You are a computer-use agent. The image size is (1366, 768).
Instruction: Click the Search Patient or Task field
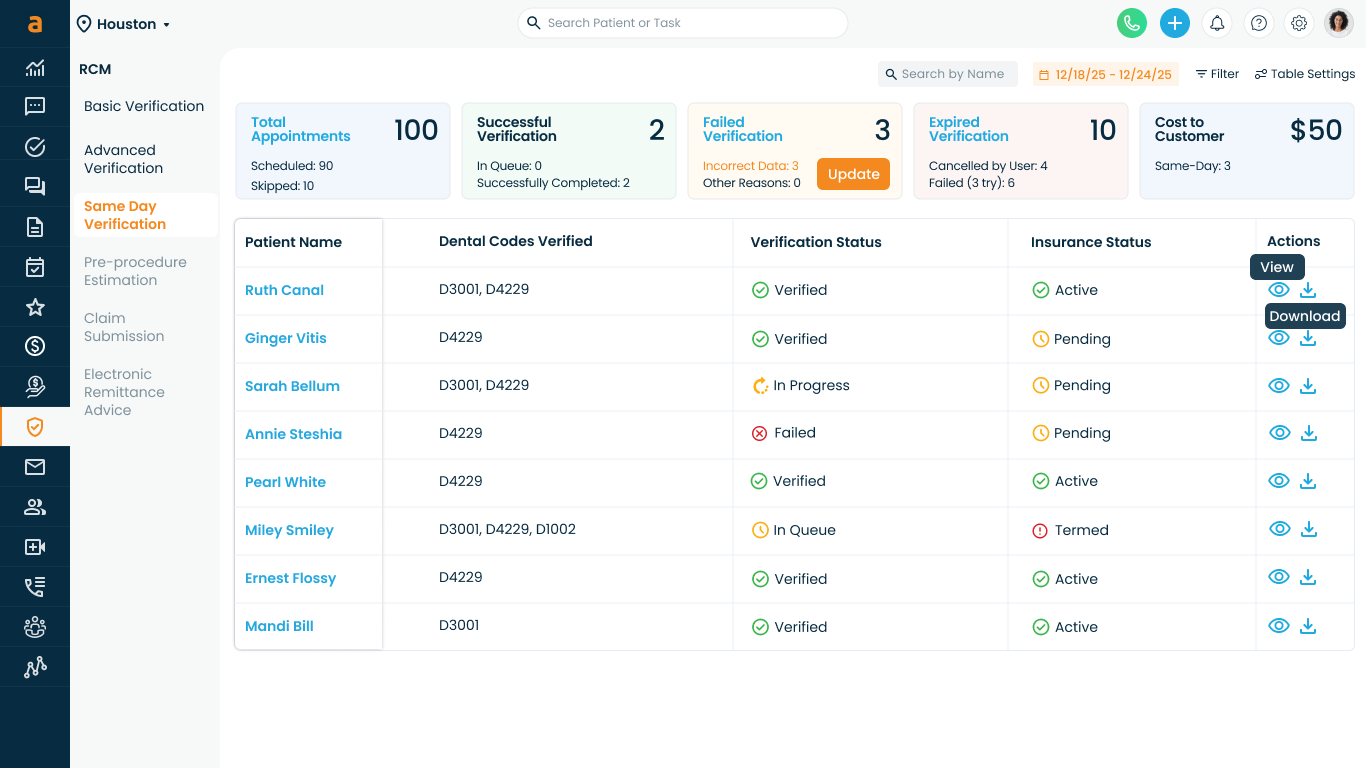pos(682,23)
